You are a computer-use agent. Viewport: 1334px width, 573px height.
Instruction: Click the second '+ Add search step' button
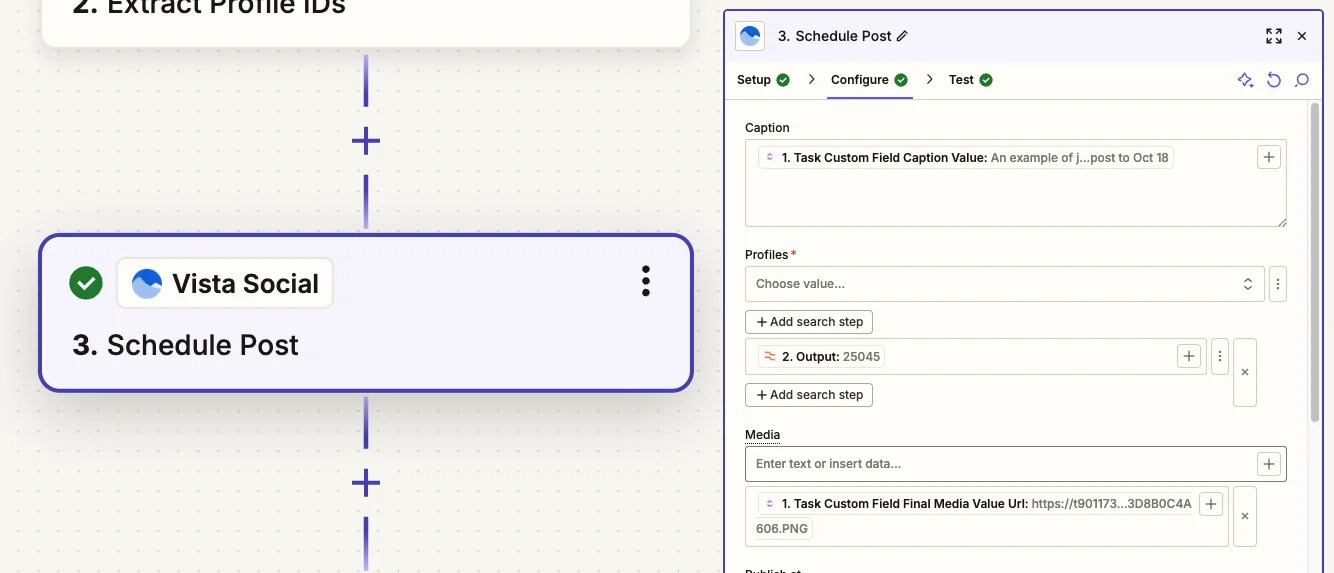[x=809, y=395]
